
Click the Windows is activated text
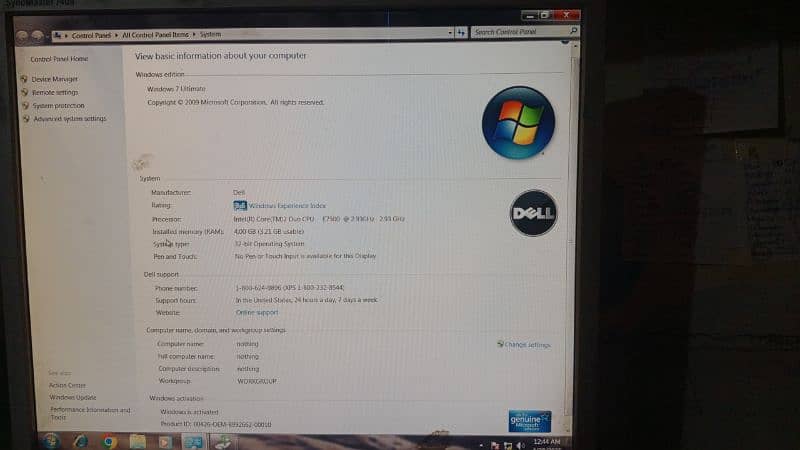point(189,412)
